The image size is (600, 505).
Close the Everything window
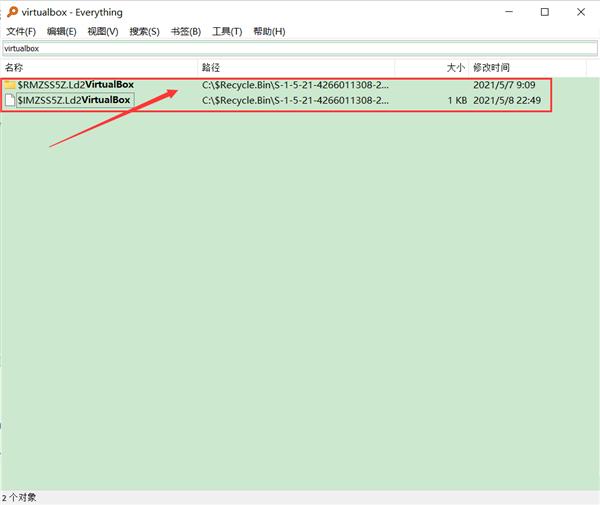coord(581,12)
